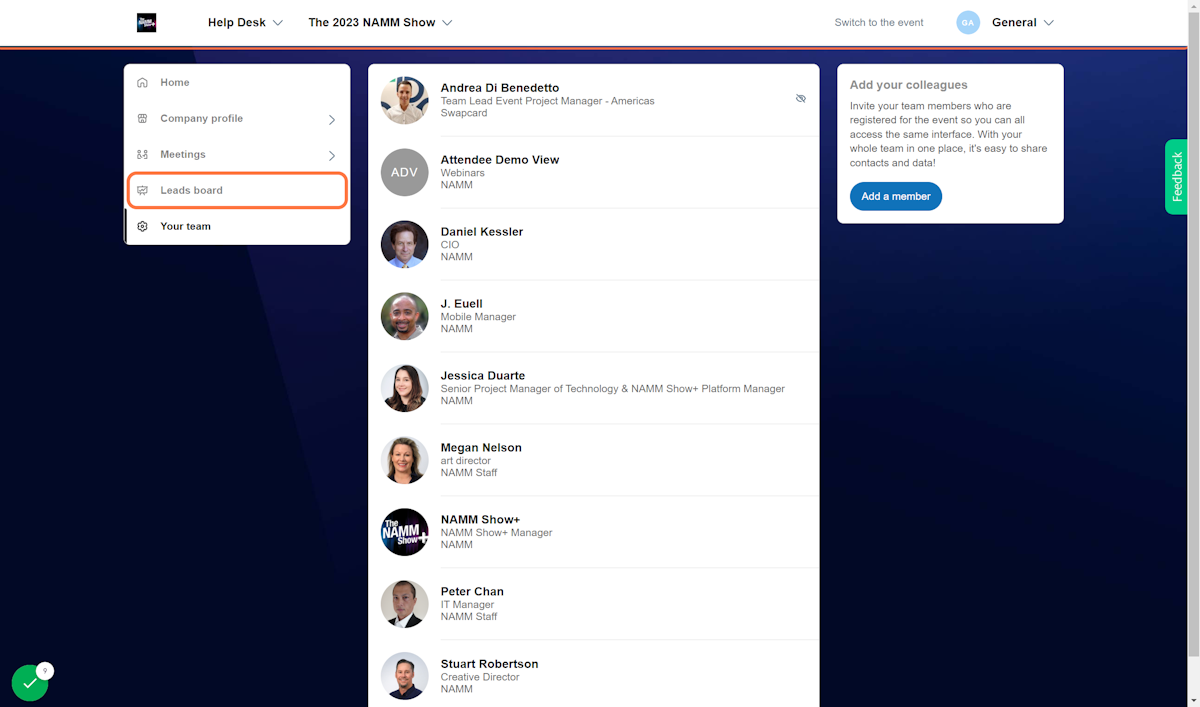Open the Feedback tab on the right edge
Screen dimensions: 1200x707
tap(1176, 177)
